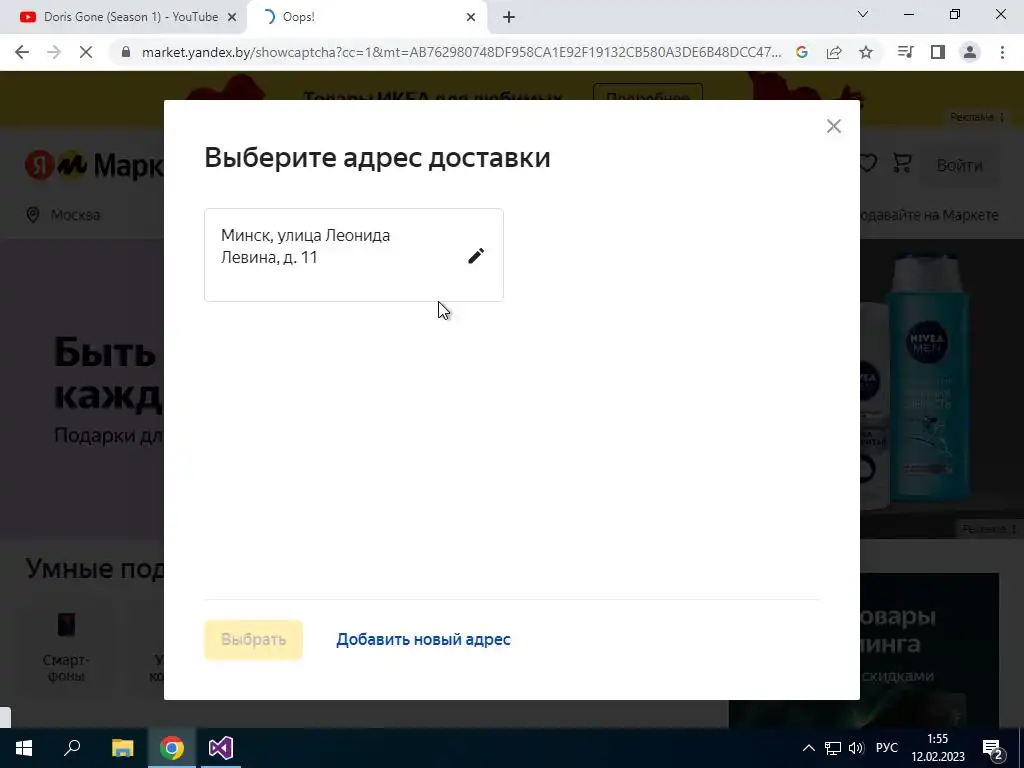Viewport: 1024px width, 768px height.
Task: Open Chrome from taskbar
Action: 172,748
